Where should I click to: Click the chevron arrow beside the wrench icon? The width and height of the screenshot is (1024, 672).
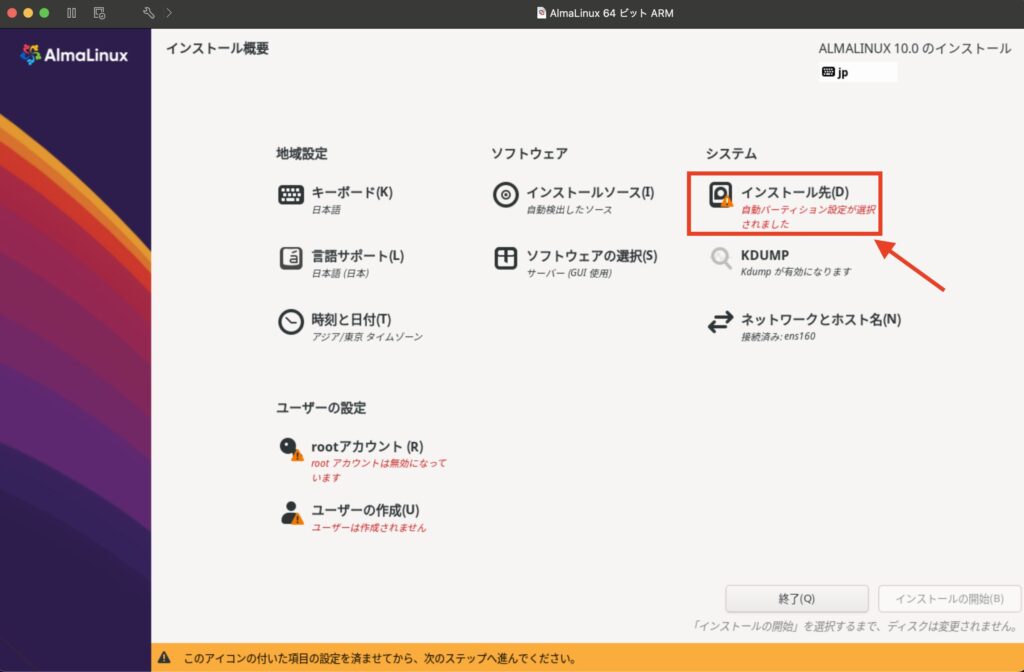point(169,13)
